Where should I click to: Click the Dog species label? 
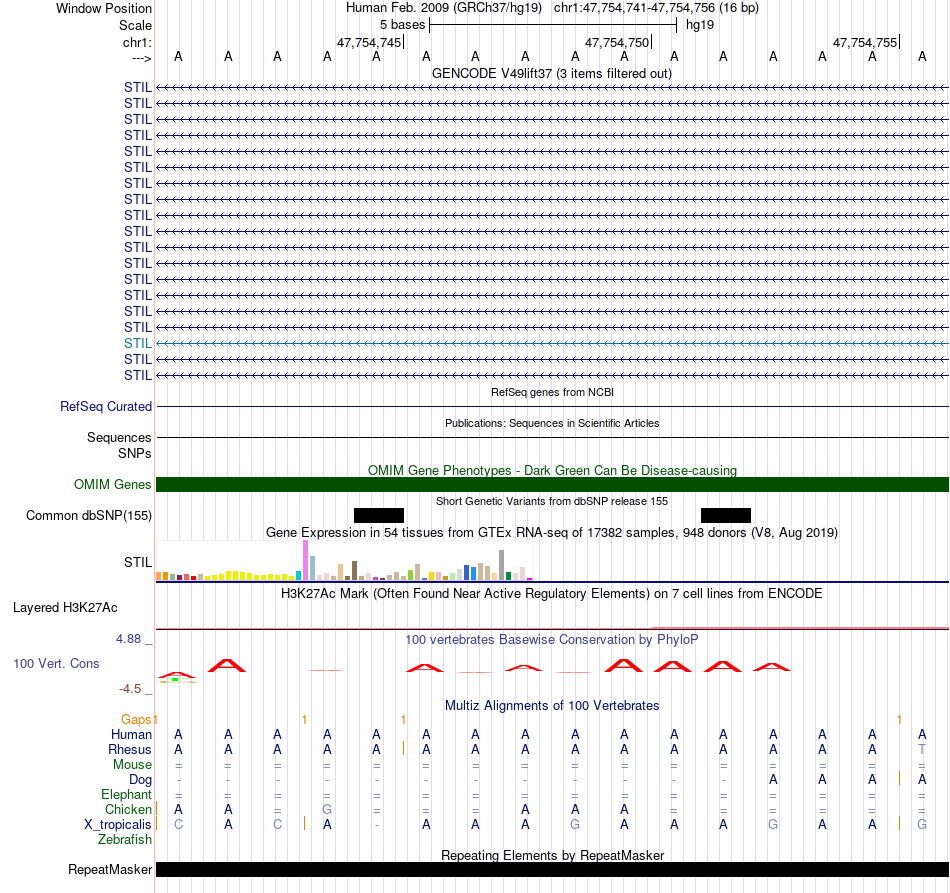click(x=140, y=780)
